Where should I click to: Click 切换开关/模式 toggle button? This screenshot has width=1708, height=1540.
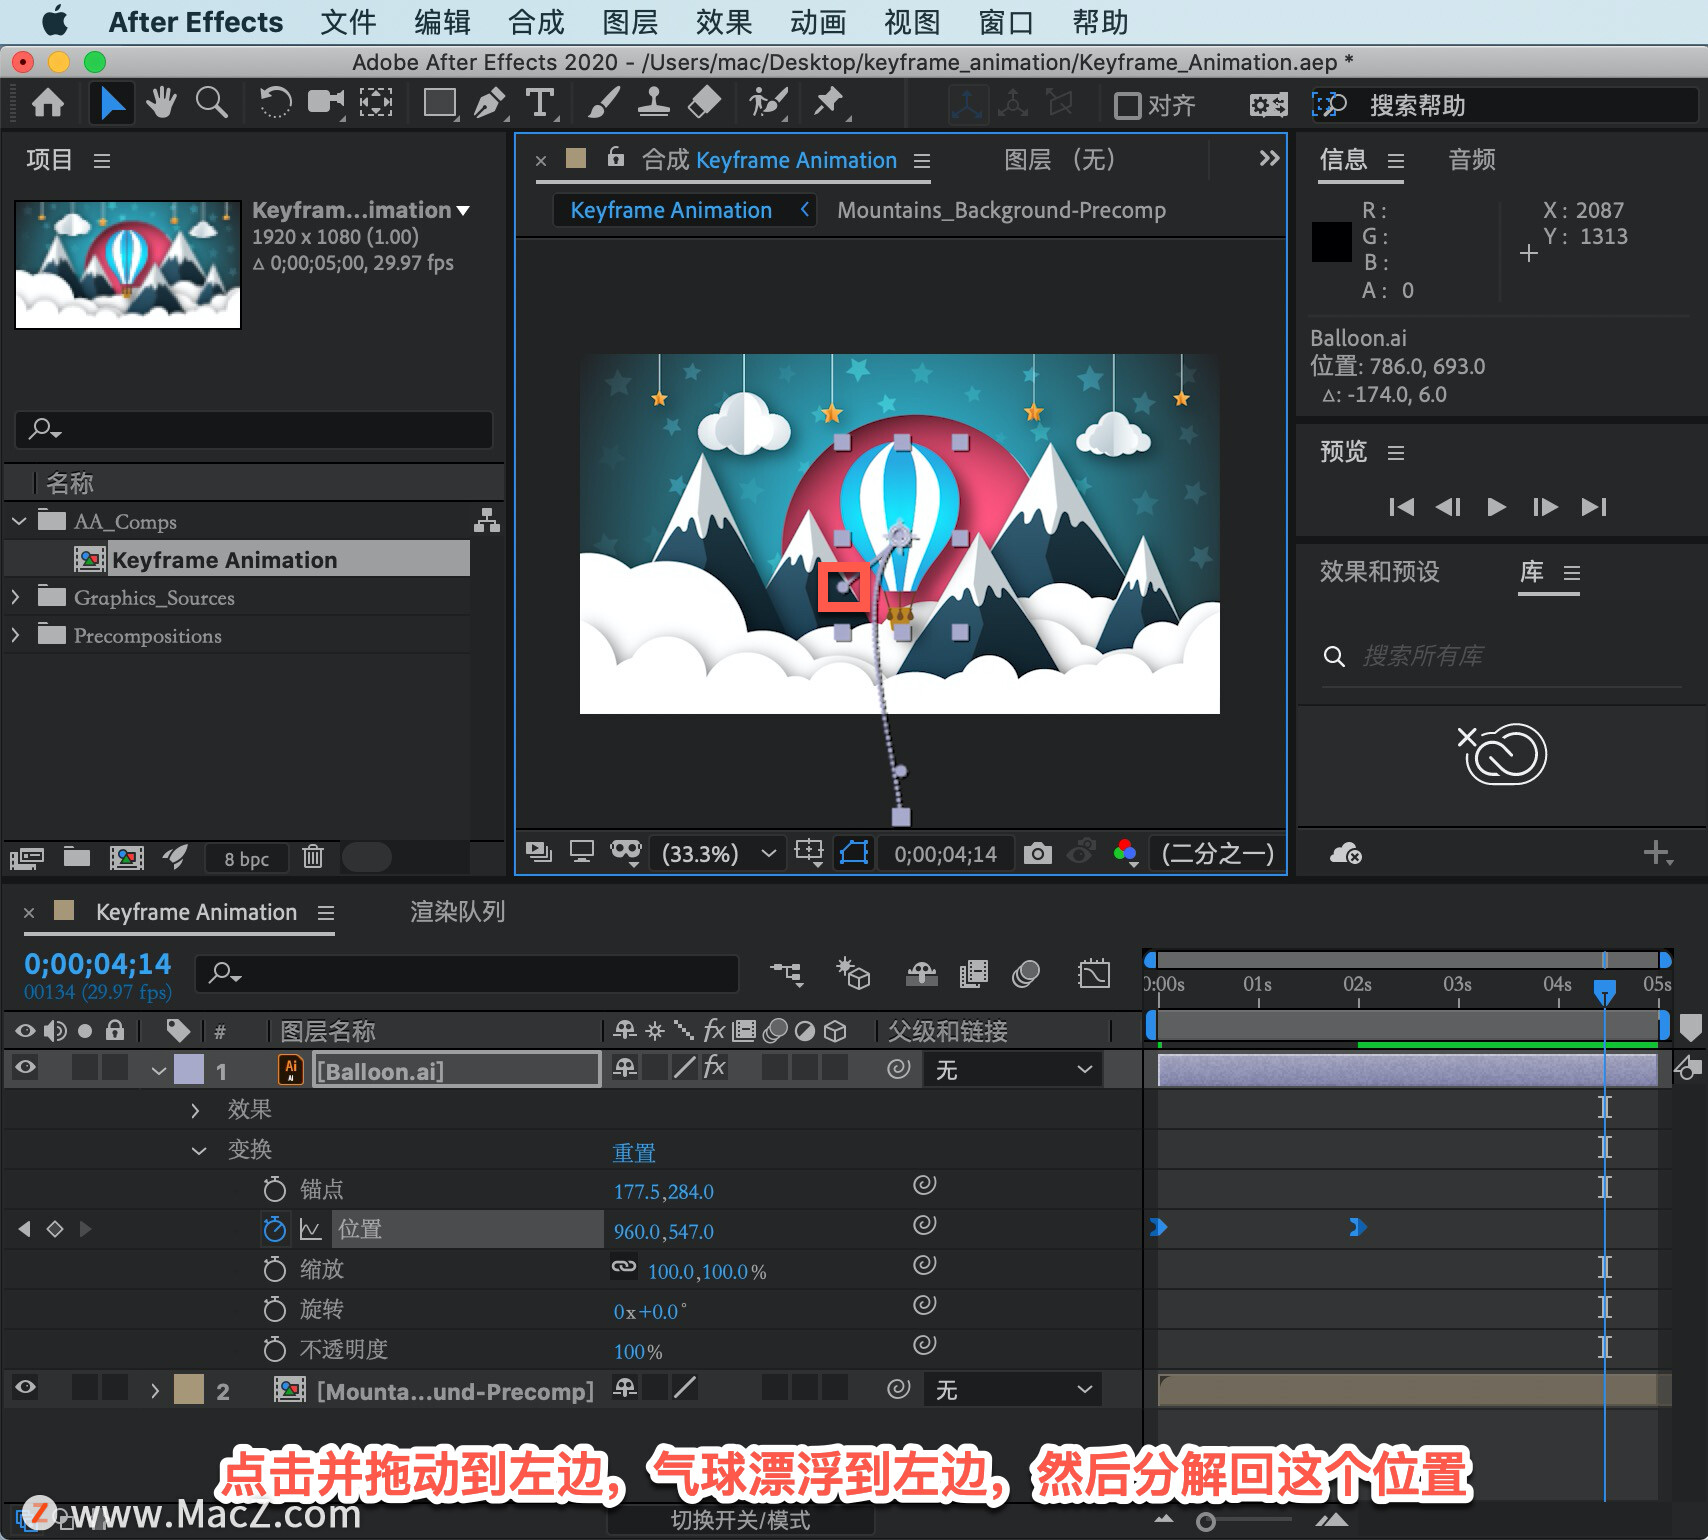click(x=740, y=1520)
